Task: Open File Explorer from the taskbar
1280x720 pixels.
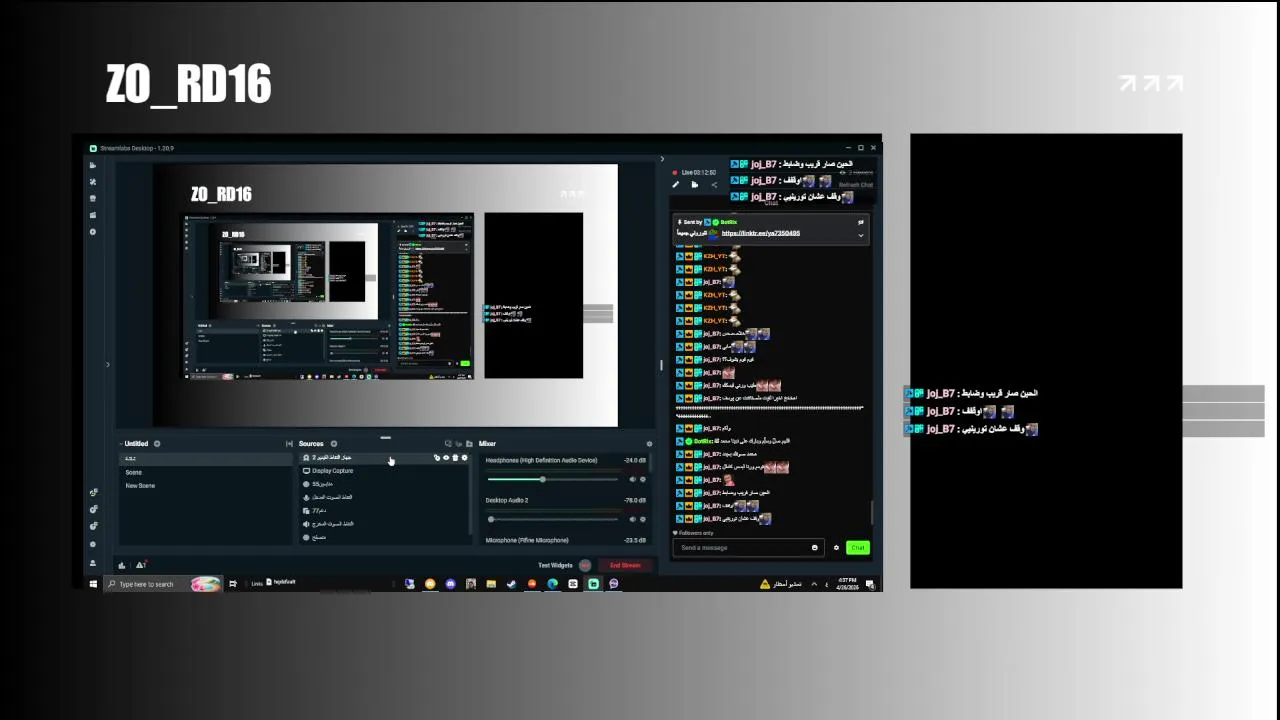Action: pos(491,584)
